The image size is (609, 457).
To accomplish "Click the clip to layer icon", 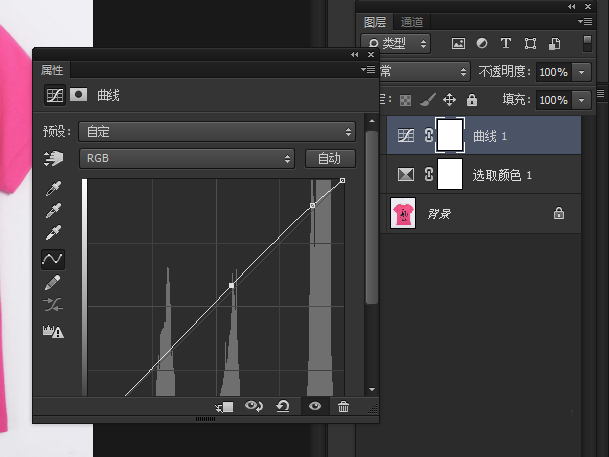I will [x=224, y=407].
